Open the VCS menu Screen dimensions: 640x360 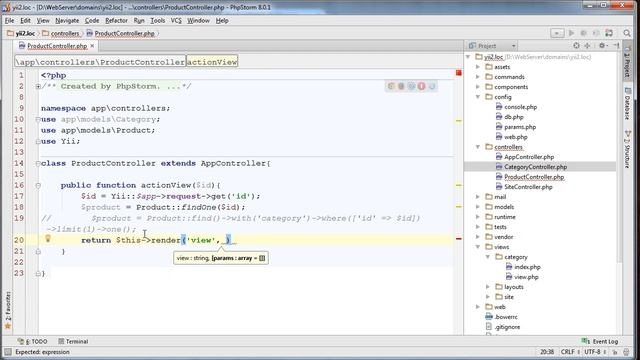tap(176, 20)
